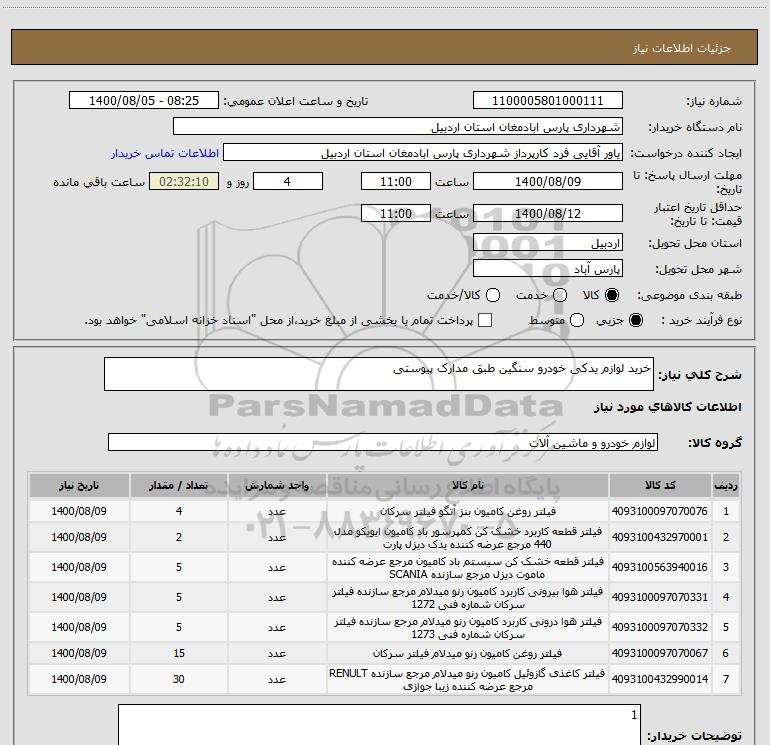Click quantity 15 in row 6

point(179,653)
